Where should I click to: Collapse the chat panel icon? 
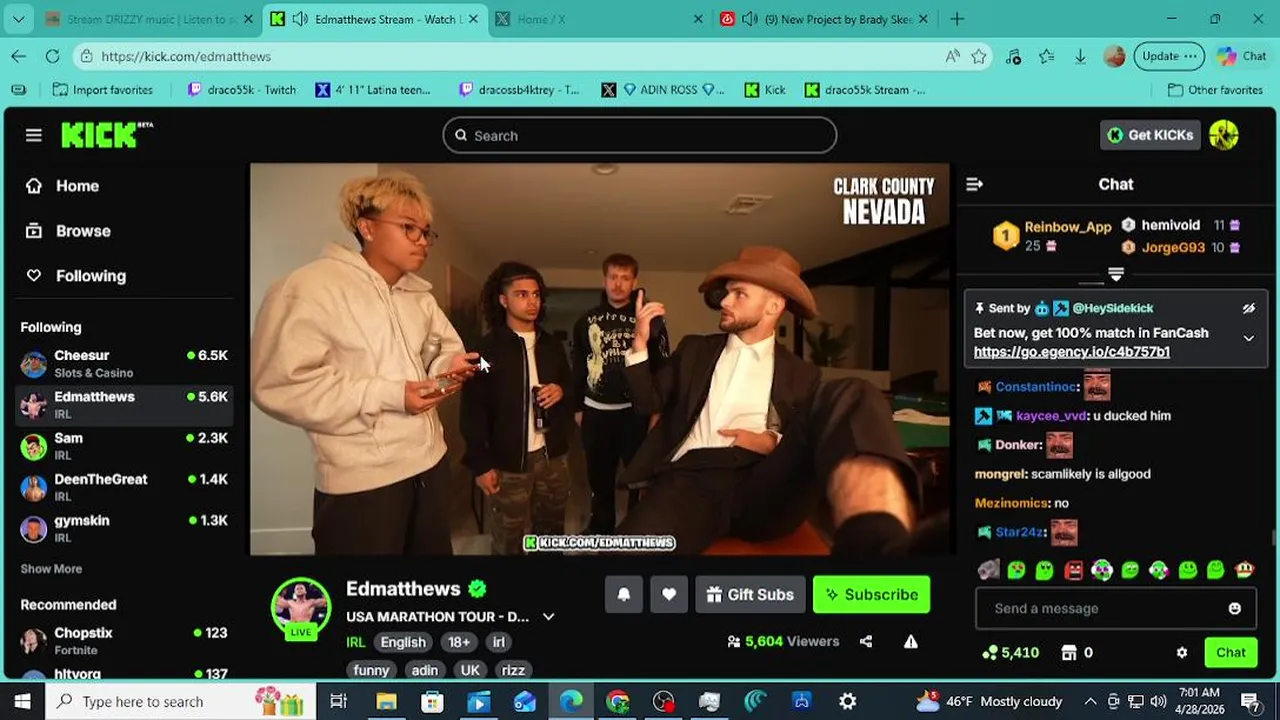coord(974,184)
